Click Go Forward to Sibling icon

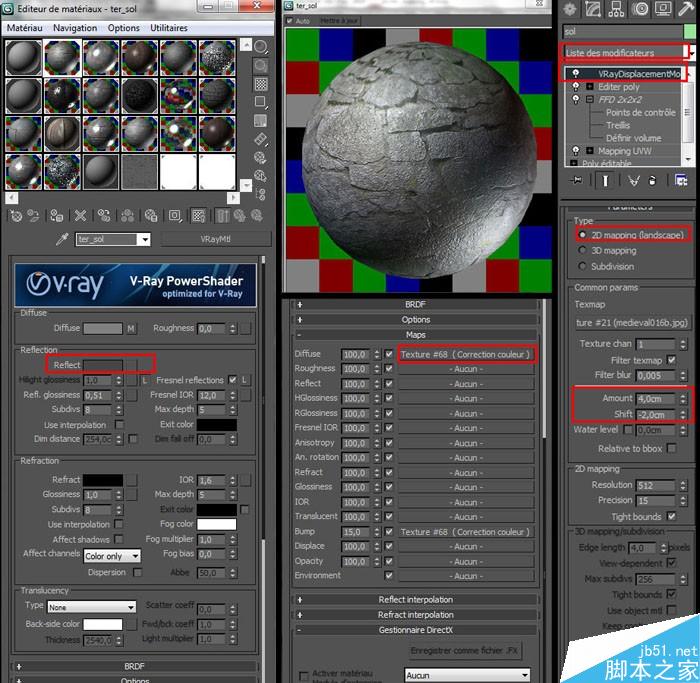pyautogui.click(x=257, y=217)
